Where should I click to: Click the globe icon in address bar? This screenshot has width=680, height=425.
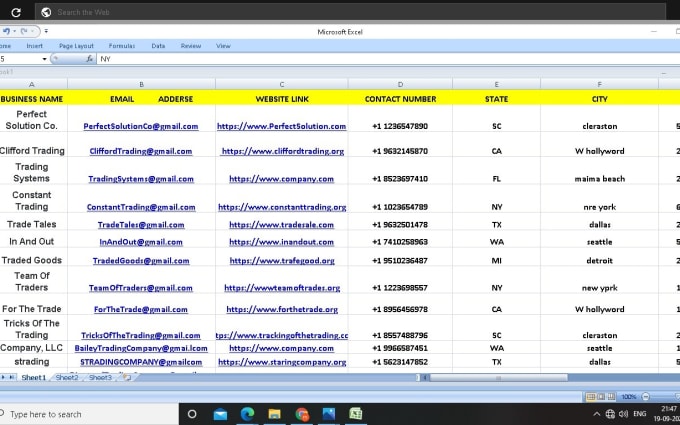coord(46,13)
